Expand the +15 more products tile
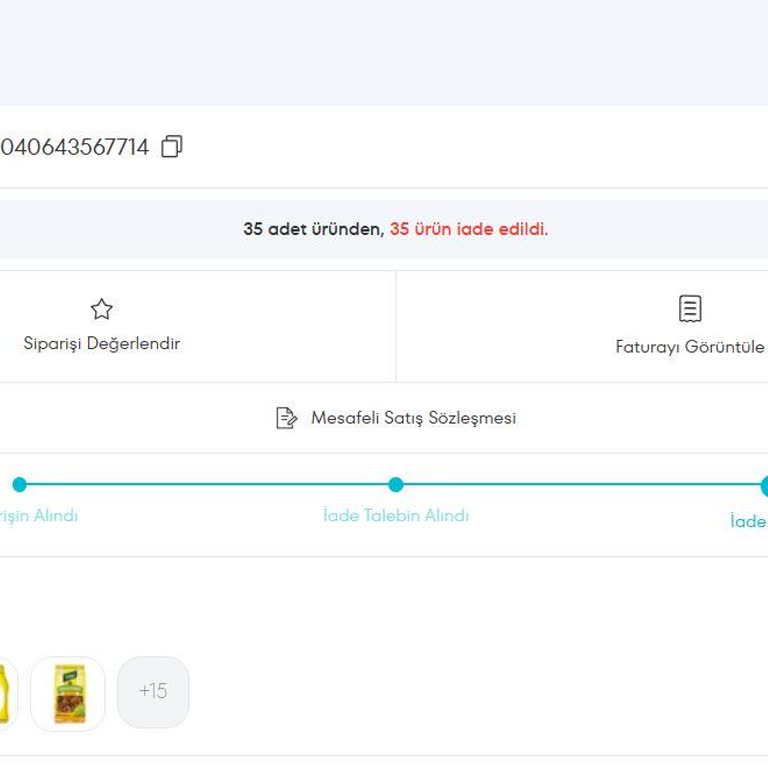 (x=153, y=692)
